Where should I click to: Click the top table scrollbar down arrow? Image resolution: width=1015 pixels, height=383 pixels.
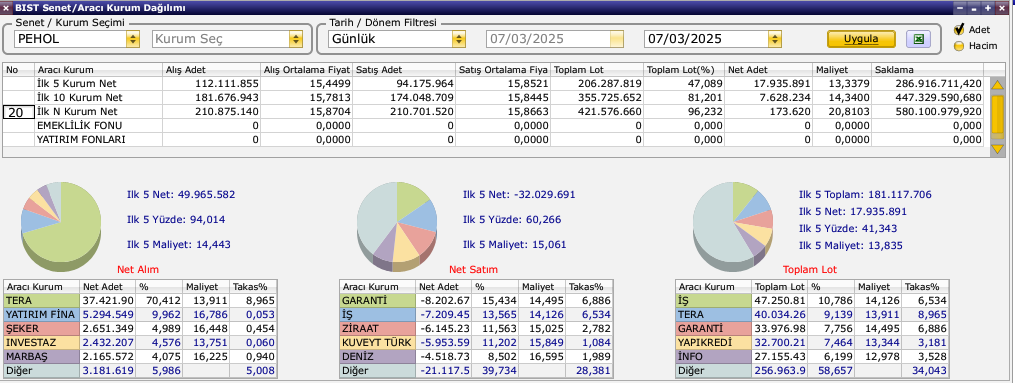click(x=998, y=149)
